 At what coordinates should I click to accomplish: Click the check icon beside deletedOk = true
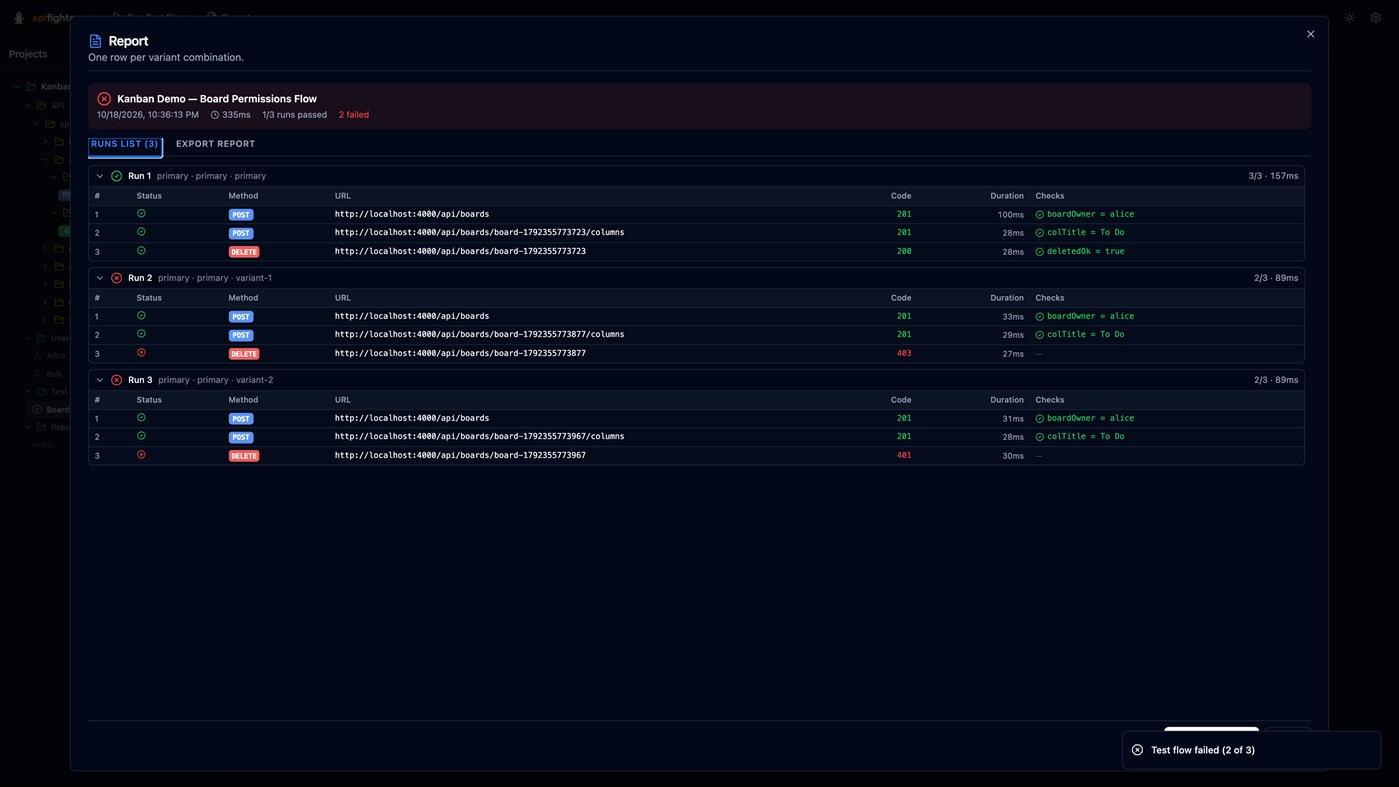click(x=1039, y=252)
